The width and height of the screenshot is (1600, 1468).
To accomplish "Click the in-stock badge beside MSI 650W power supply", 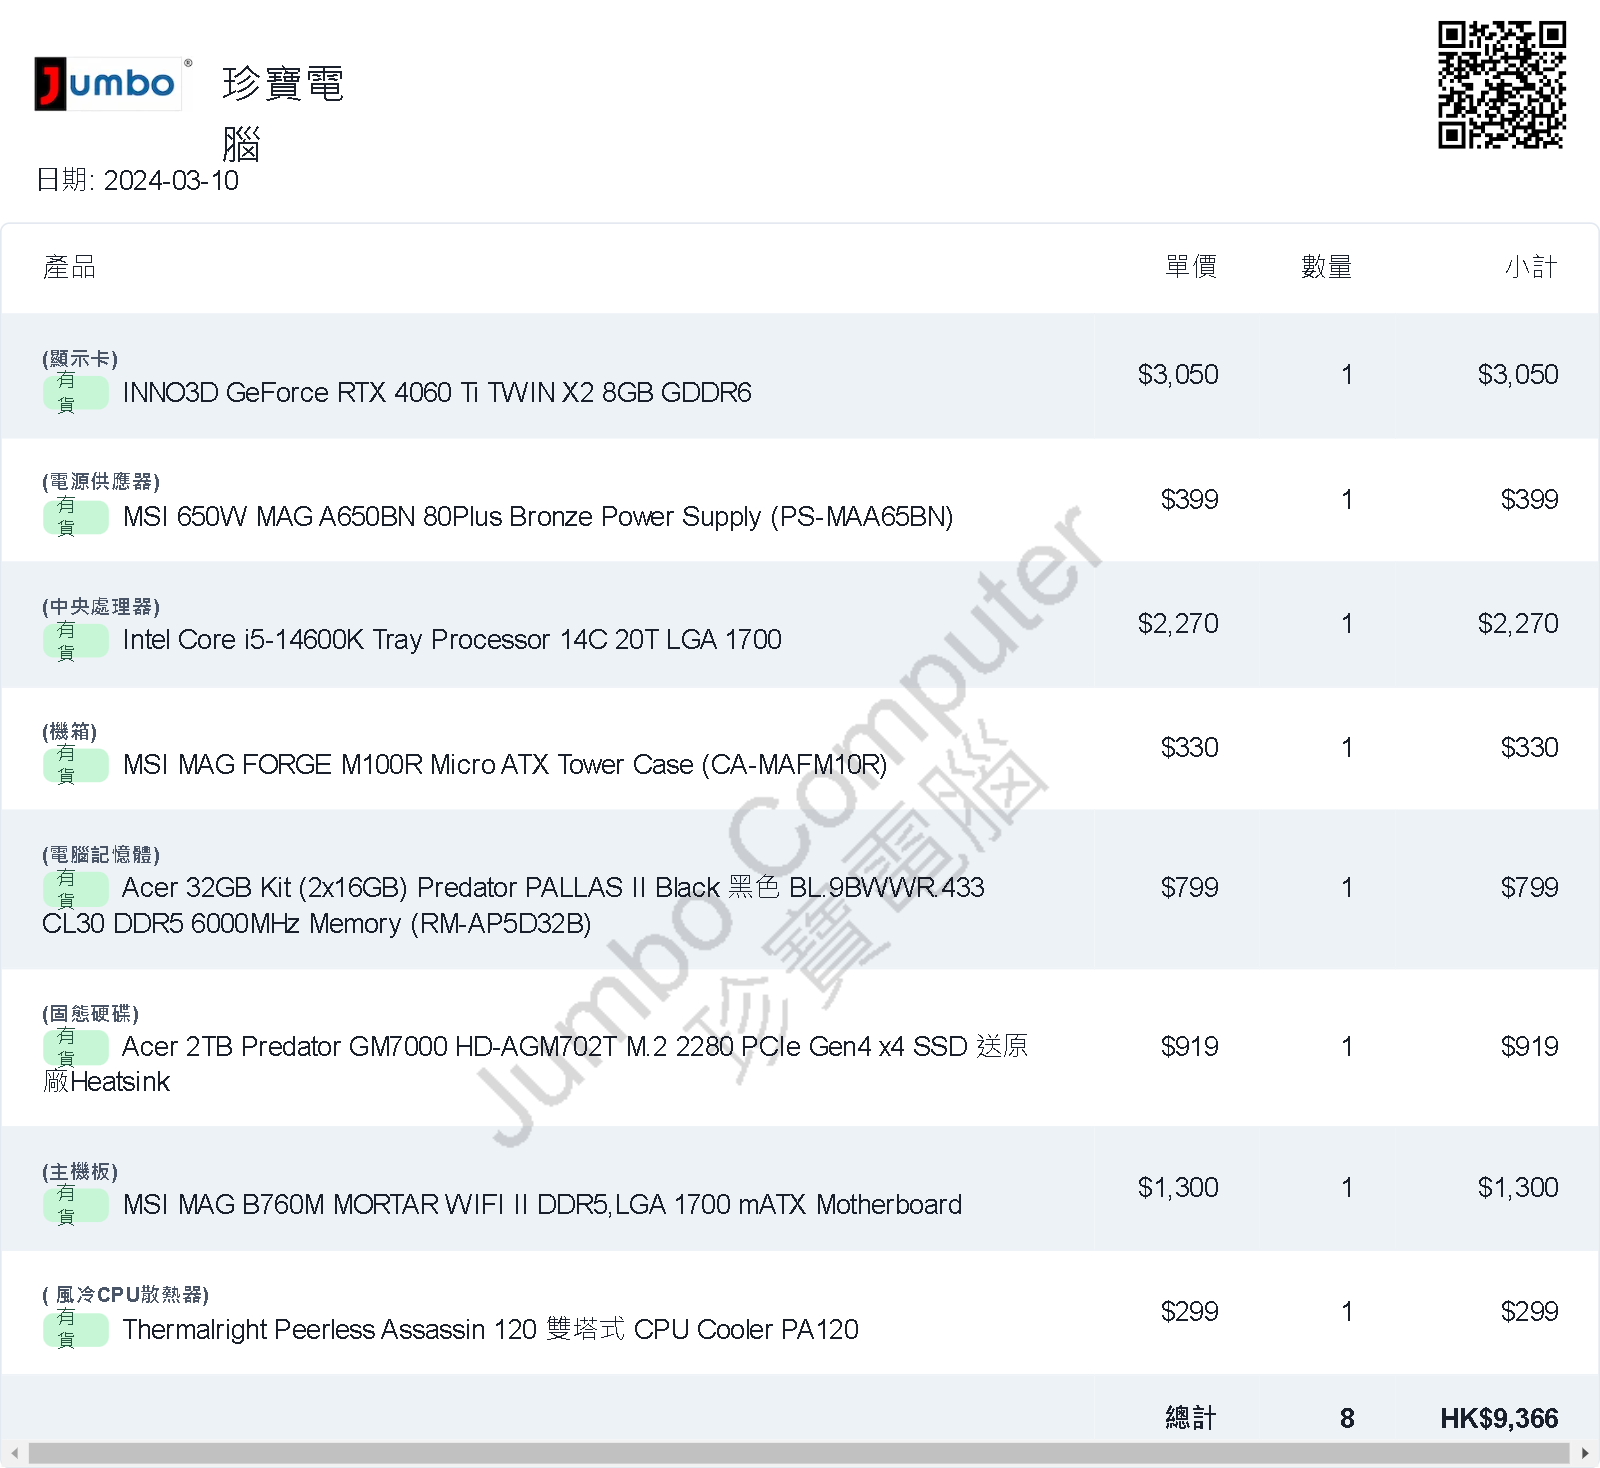I will [76, 516].
